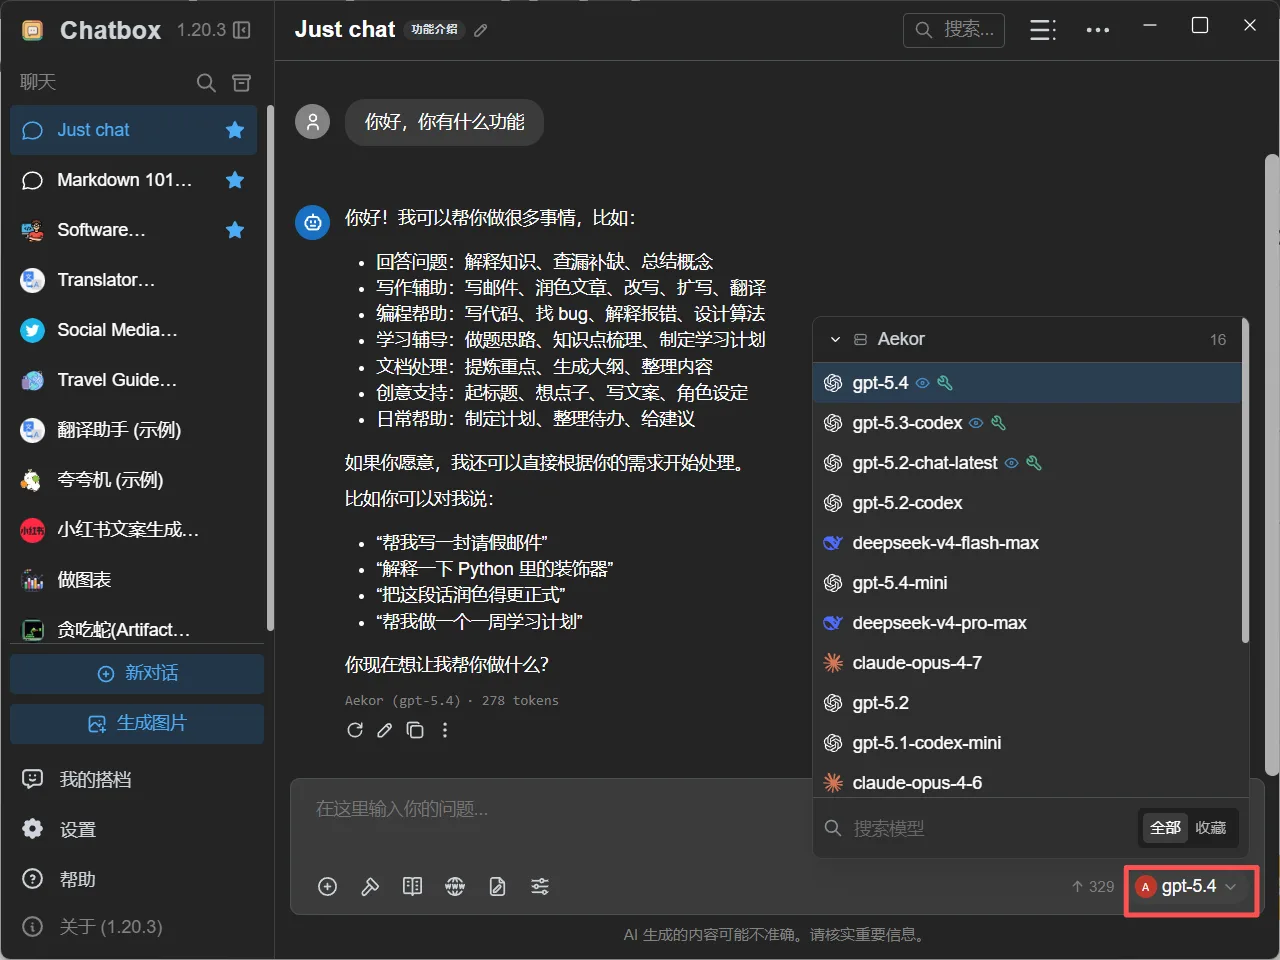
Task: Collapse the sidebar with the panel icon
Action: pos(242,30)
